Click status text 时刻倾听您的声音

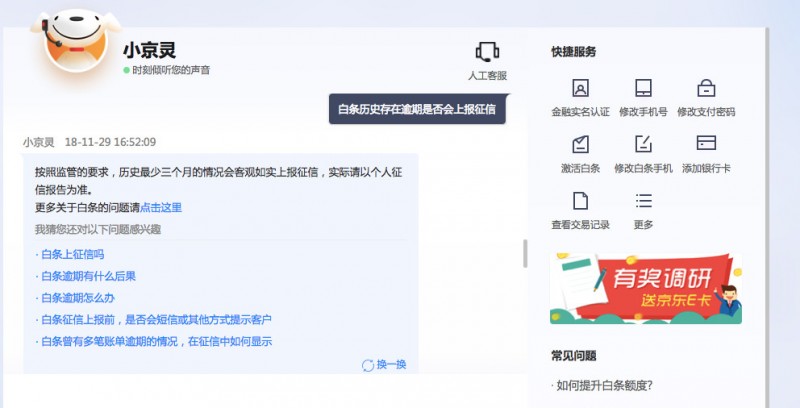coord(171,70)
